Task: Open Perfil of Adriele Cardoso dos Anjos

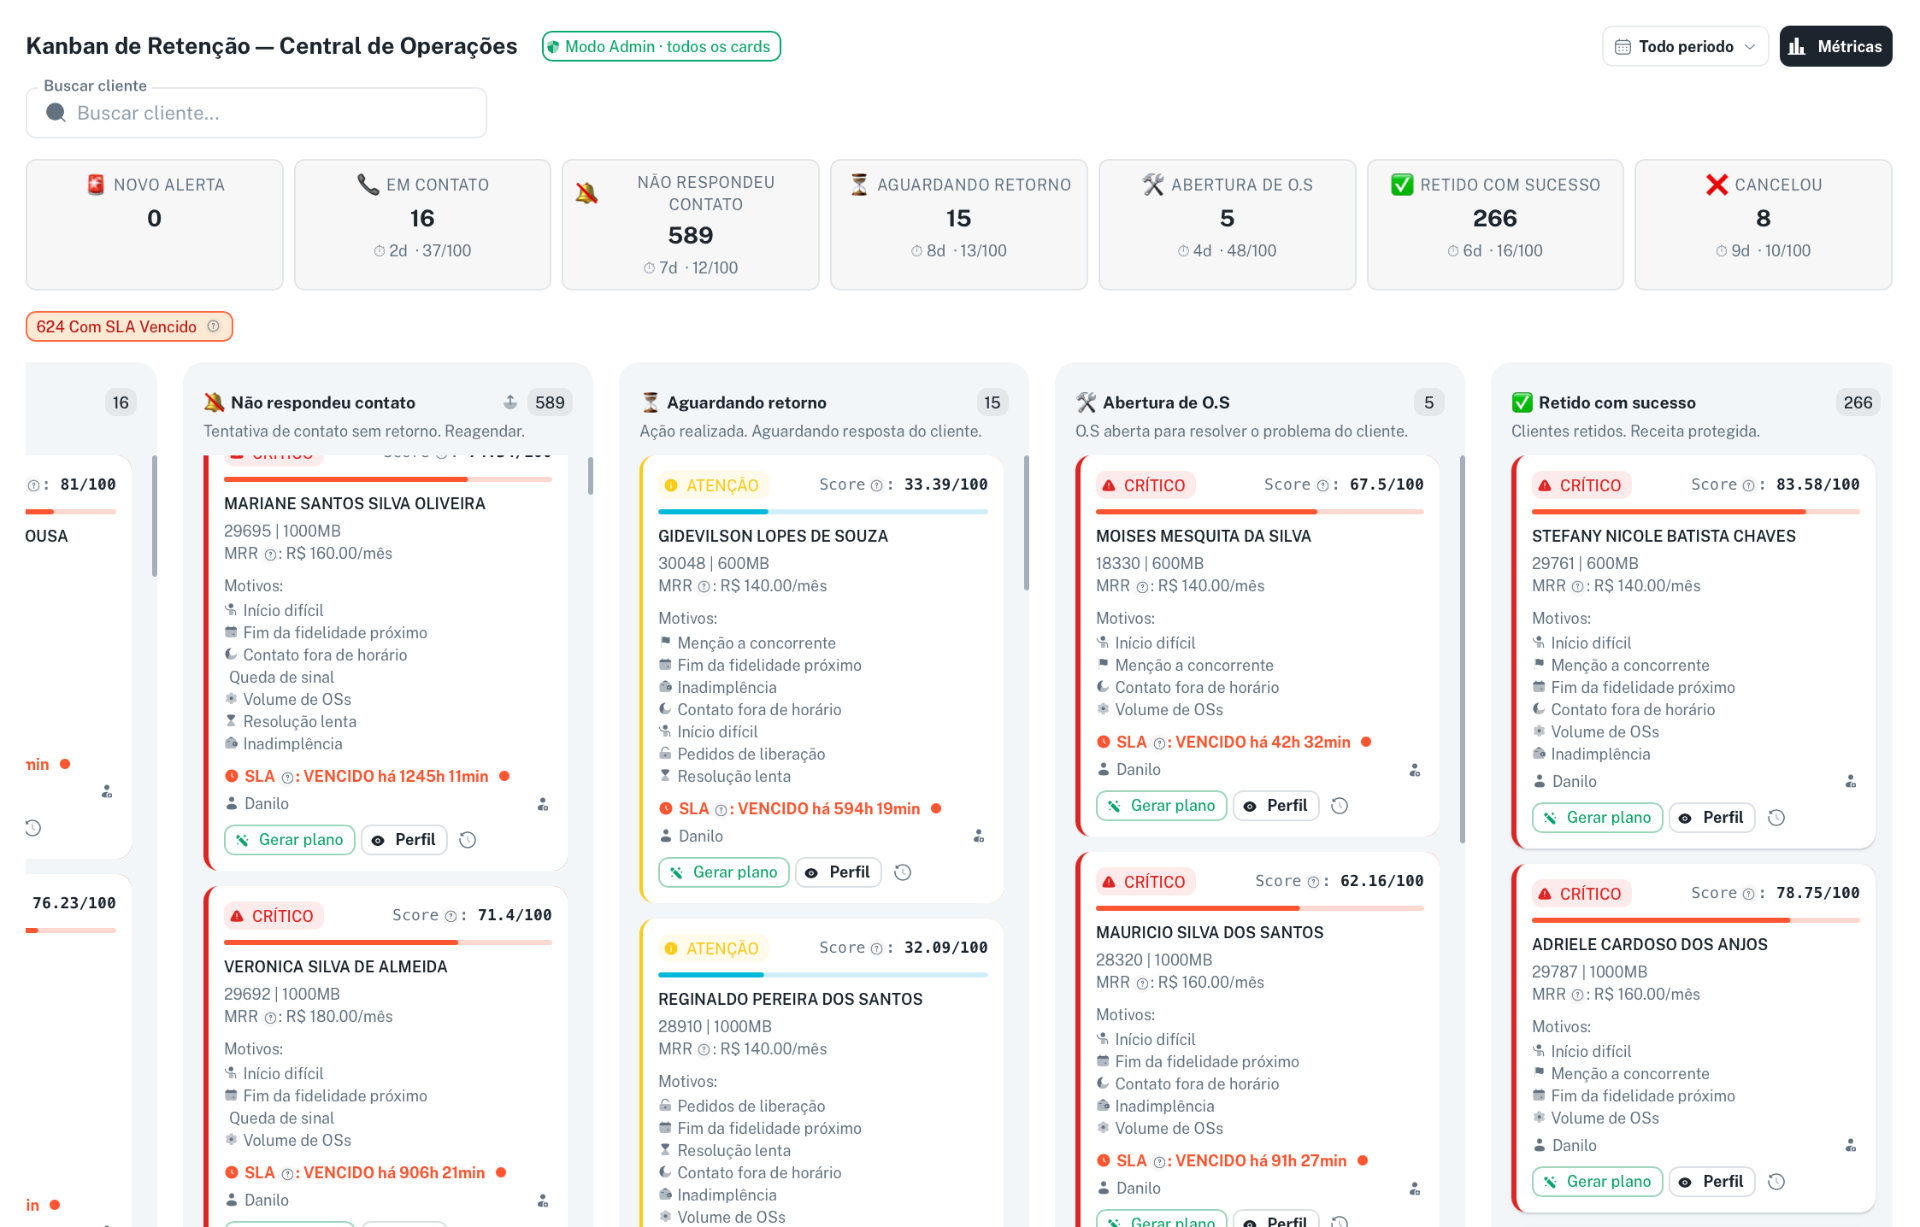Action: pyautogui.click(x=1712, y=1181)
